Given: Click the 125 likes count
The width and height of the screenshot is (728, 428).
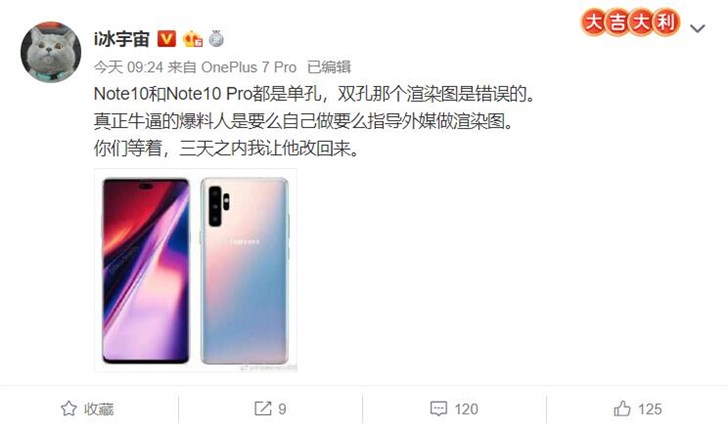Looking at the screenshot, I should [x=650, y=409].
